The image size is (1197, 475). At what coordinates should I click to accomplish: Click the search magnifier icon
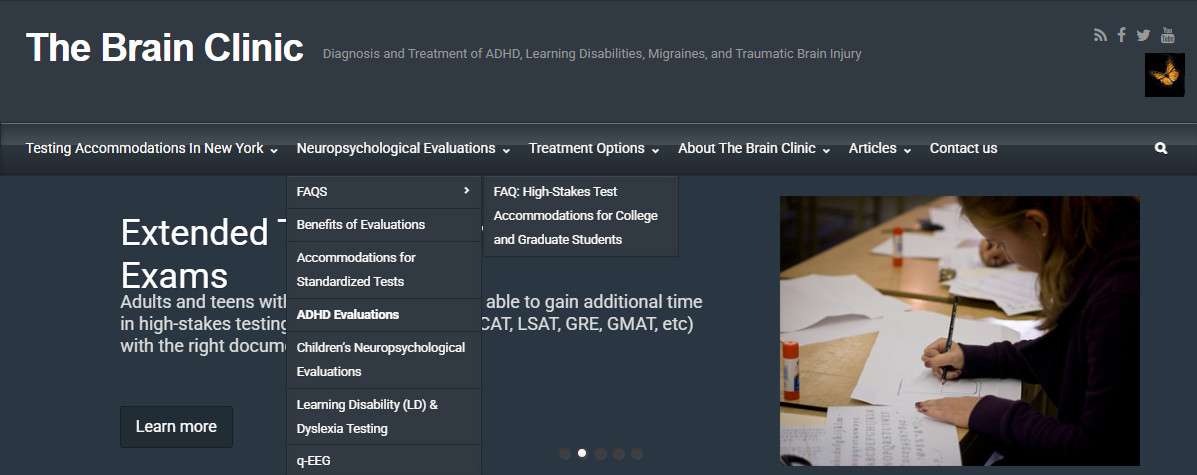click(1161, 148)
